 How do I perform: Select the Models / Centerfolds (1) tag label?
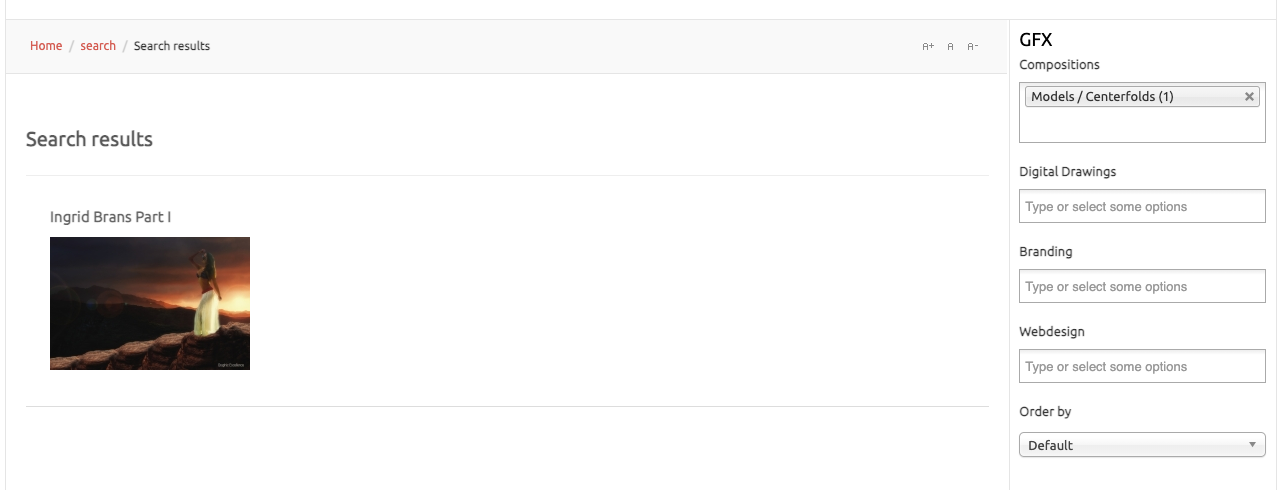pyautogui.click(x=1102, y=97)
